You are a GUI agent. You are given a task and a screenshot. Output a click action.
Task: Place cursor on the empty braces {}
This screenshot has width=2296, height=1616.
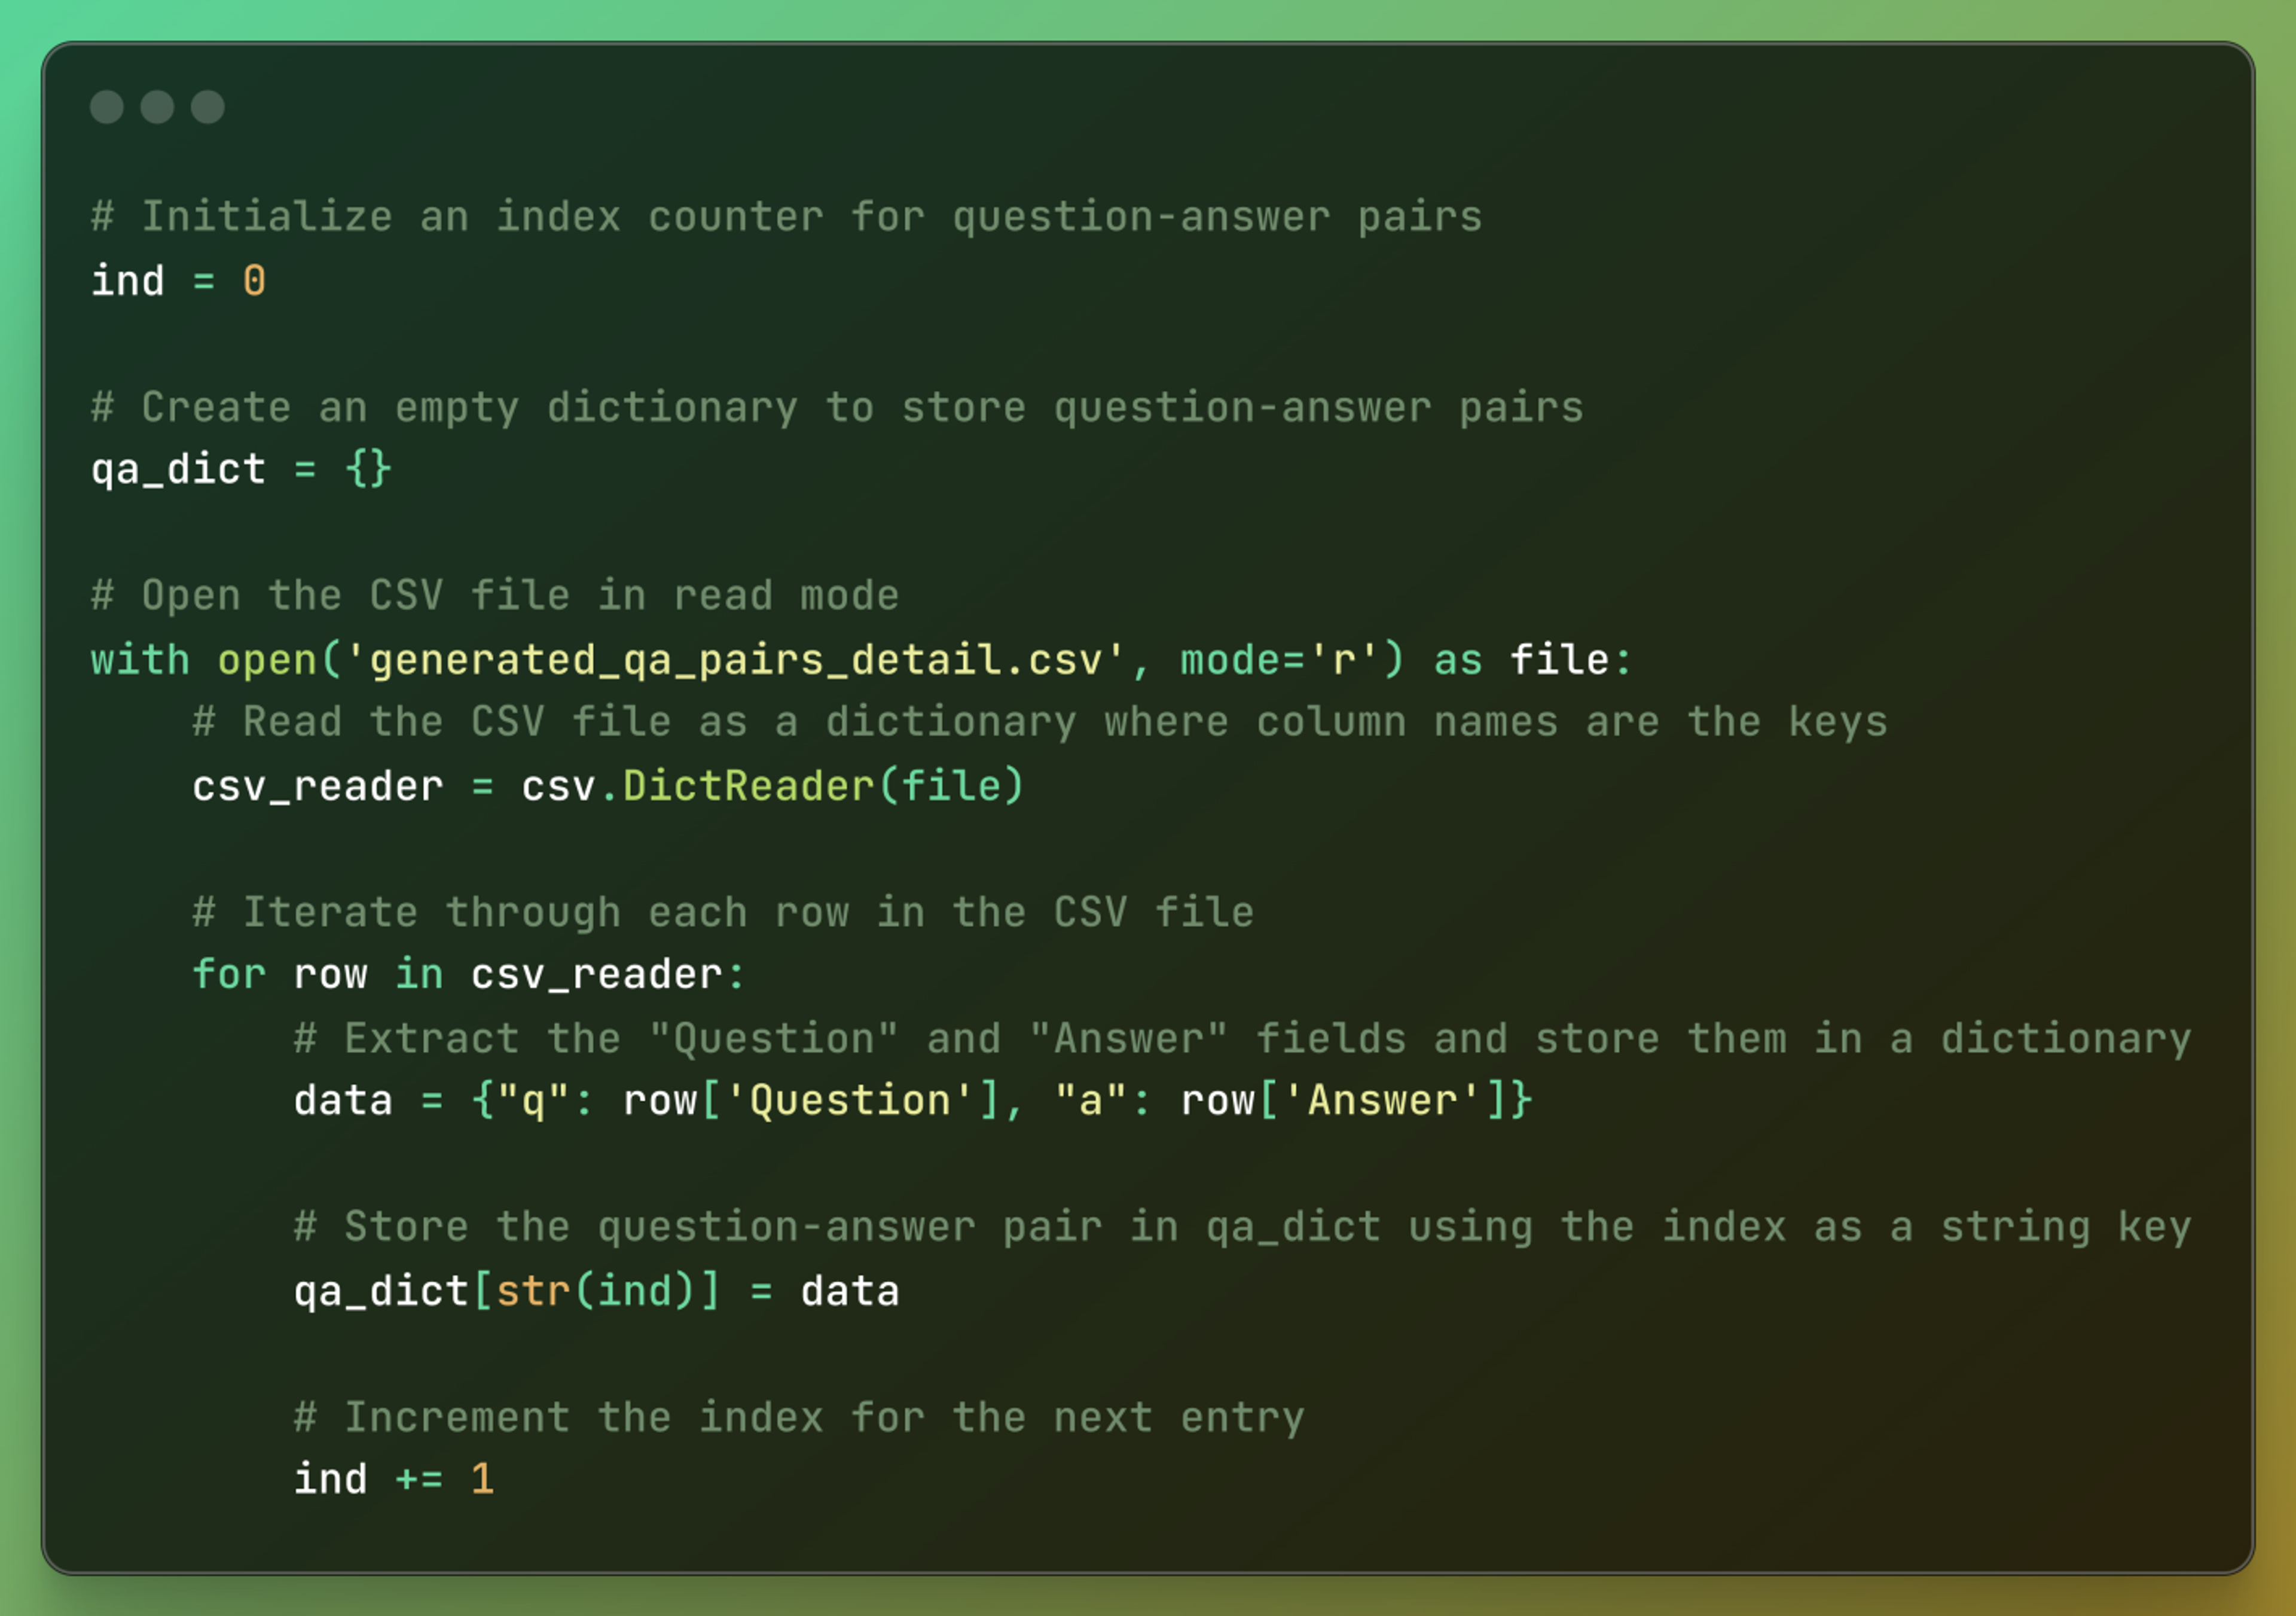point(368,468)
